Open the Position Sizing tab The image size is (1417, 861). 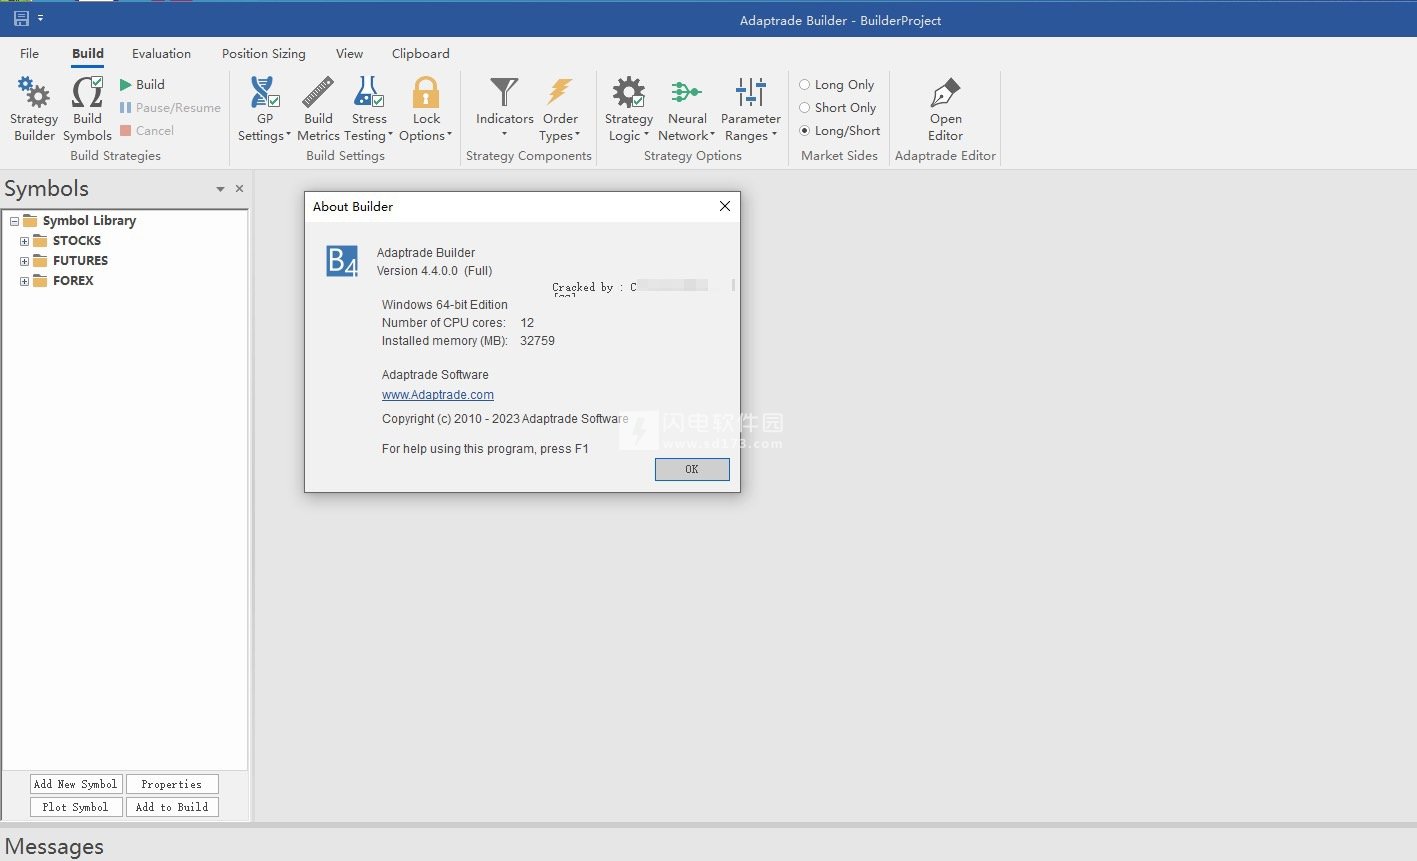click(x=264, y=54)
